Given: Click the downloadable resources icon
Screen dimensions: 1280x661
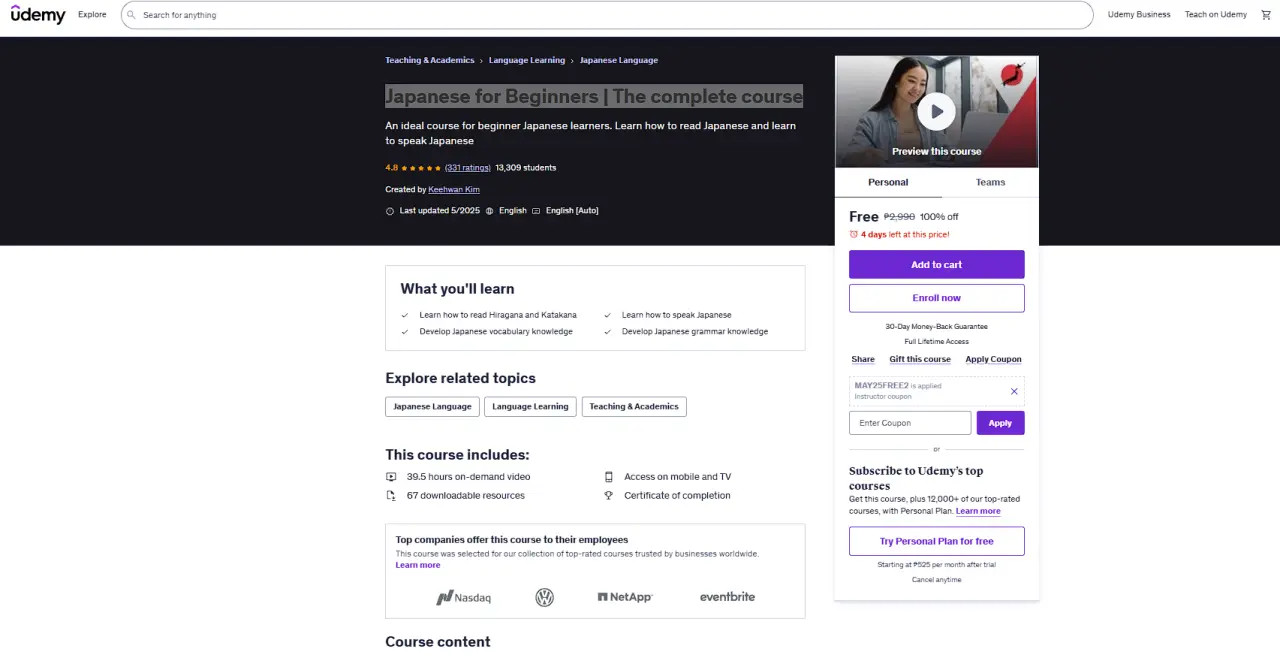Looking at the screenshot, I should 392,495.
